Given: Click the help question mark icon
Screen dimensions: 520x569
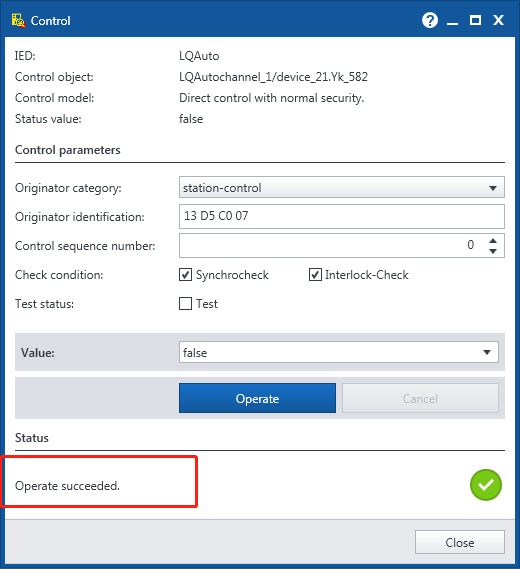Looking at the screenshot, I should tap(430, 20).
